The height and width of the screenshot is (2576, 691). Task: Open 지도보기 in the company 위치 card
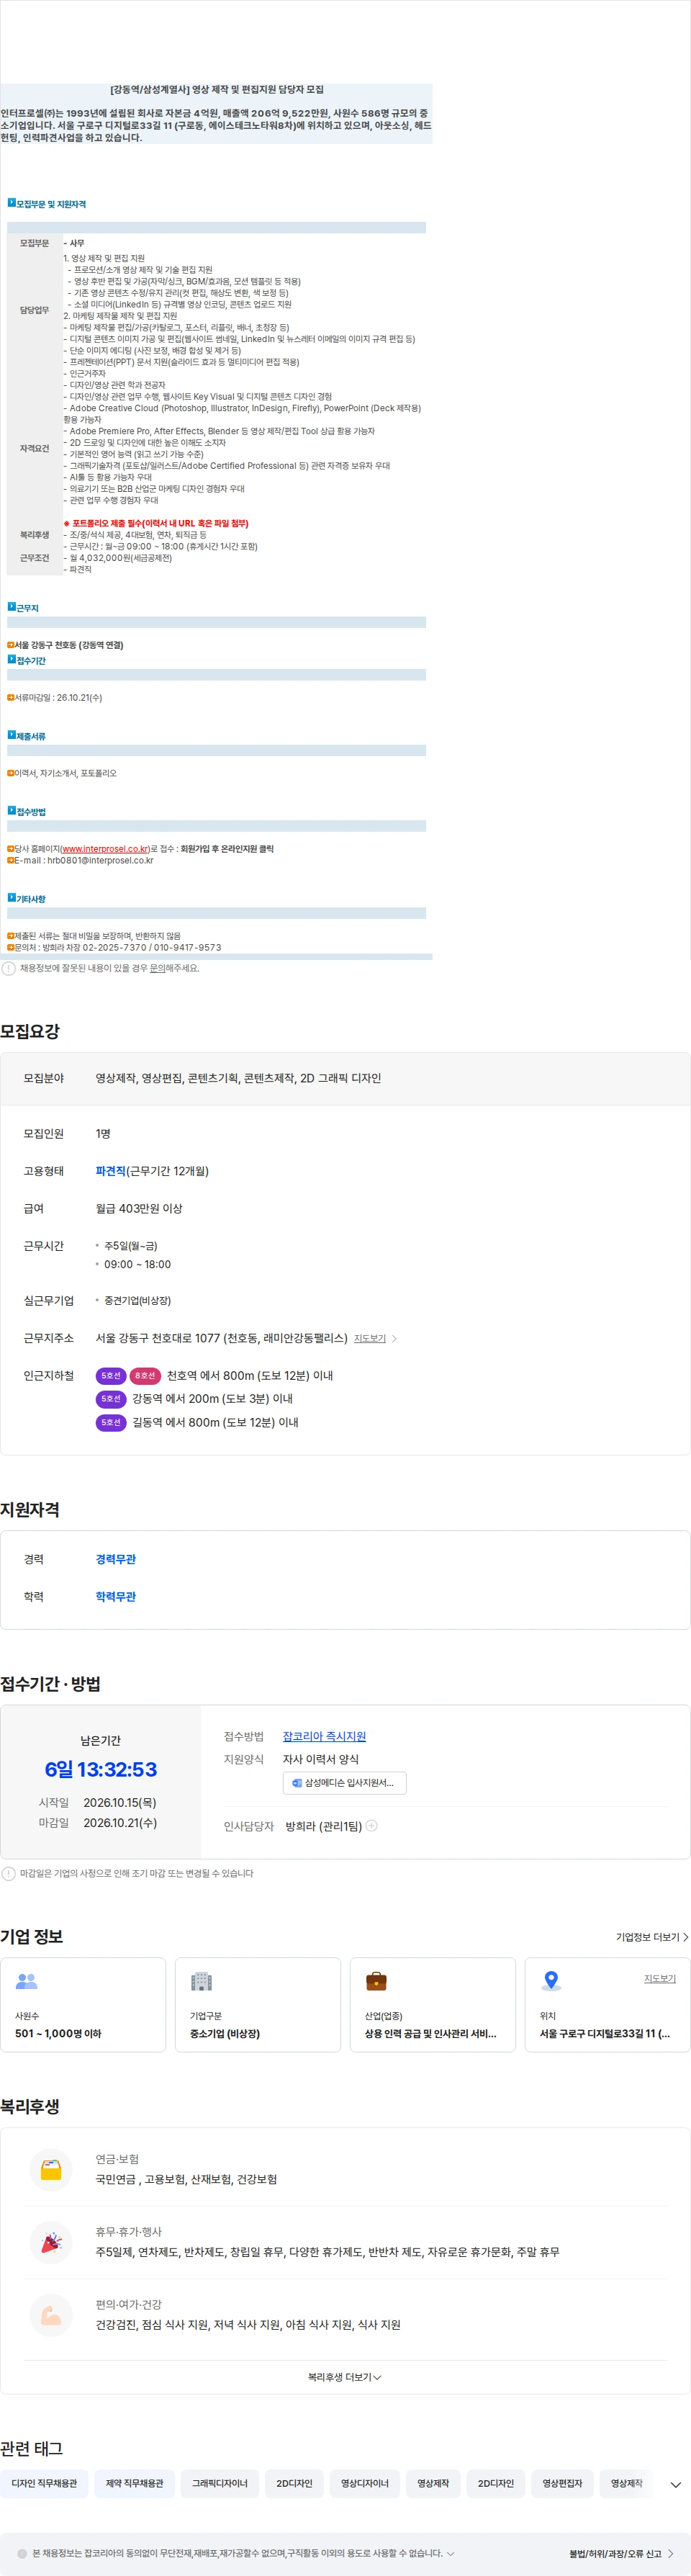tap(660, 1978)
